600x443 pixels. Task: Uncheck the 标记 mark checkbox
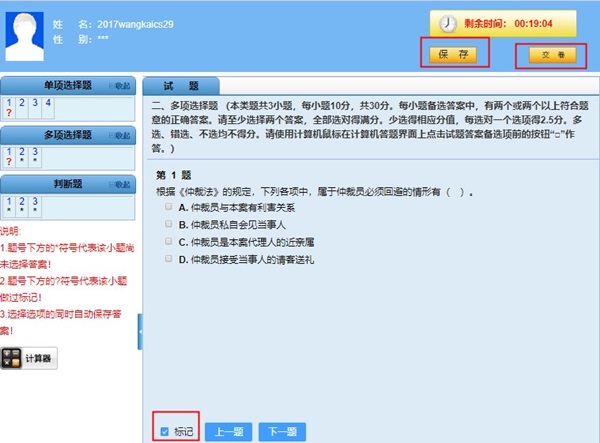click(165, 432)
